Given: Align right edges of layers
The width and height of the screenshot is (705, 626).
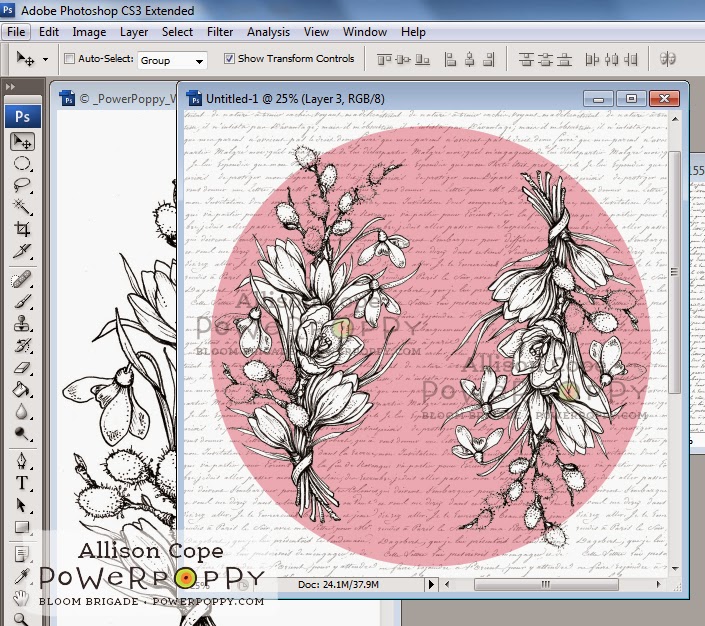Looking at the screenshot, I should coord(489,59).
